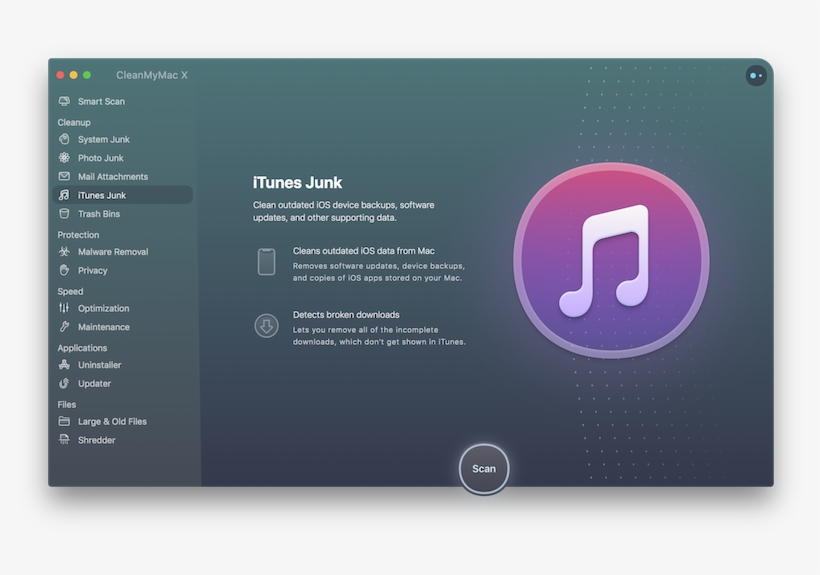This screenshot has width=820, height=575.
Task: Click the Files section header
Action: click(66, 404)
